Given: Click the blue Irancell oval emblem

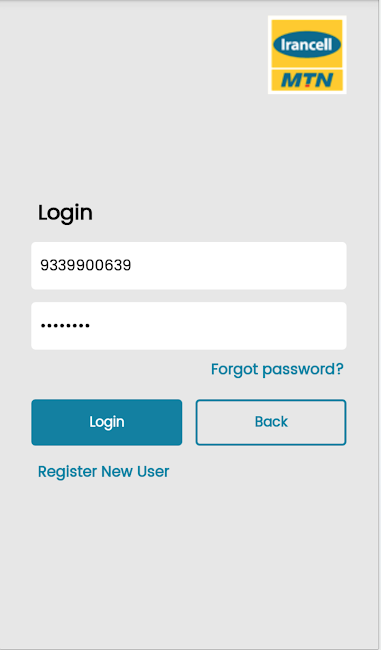Looking at the screenshot, I should click(x=307, y=44).
